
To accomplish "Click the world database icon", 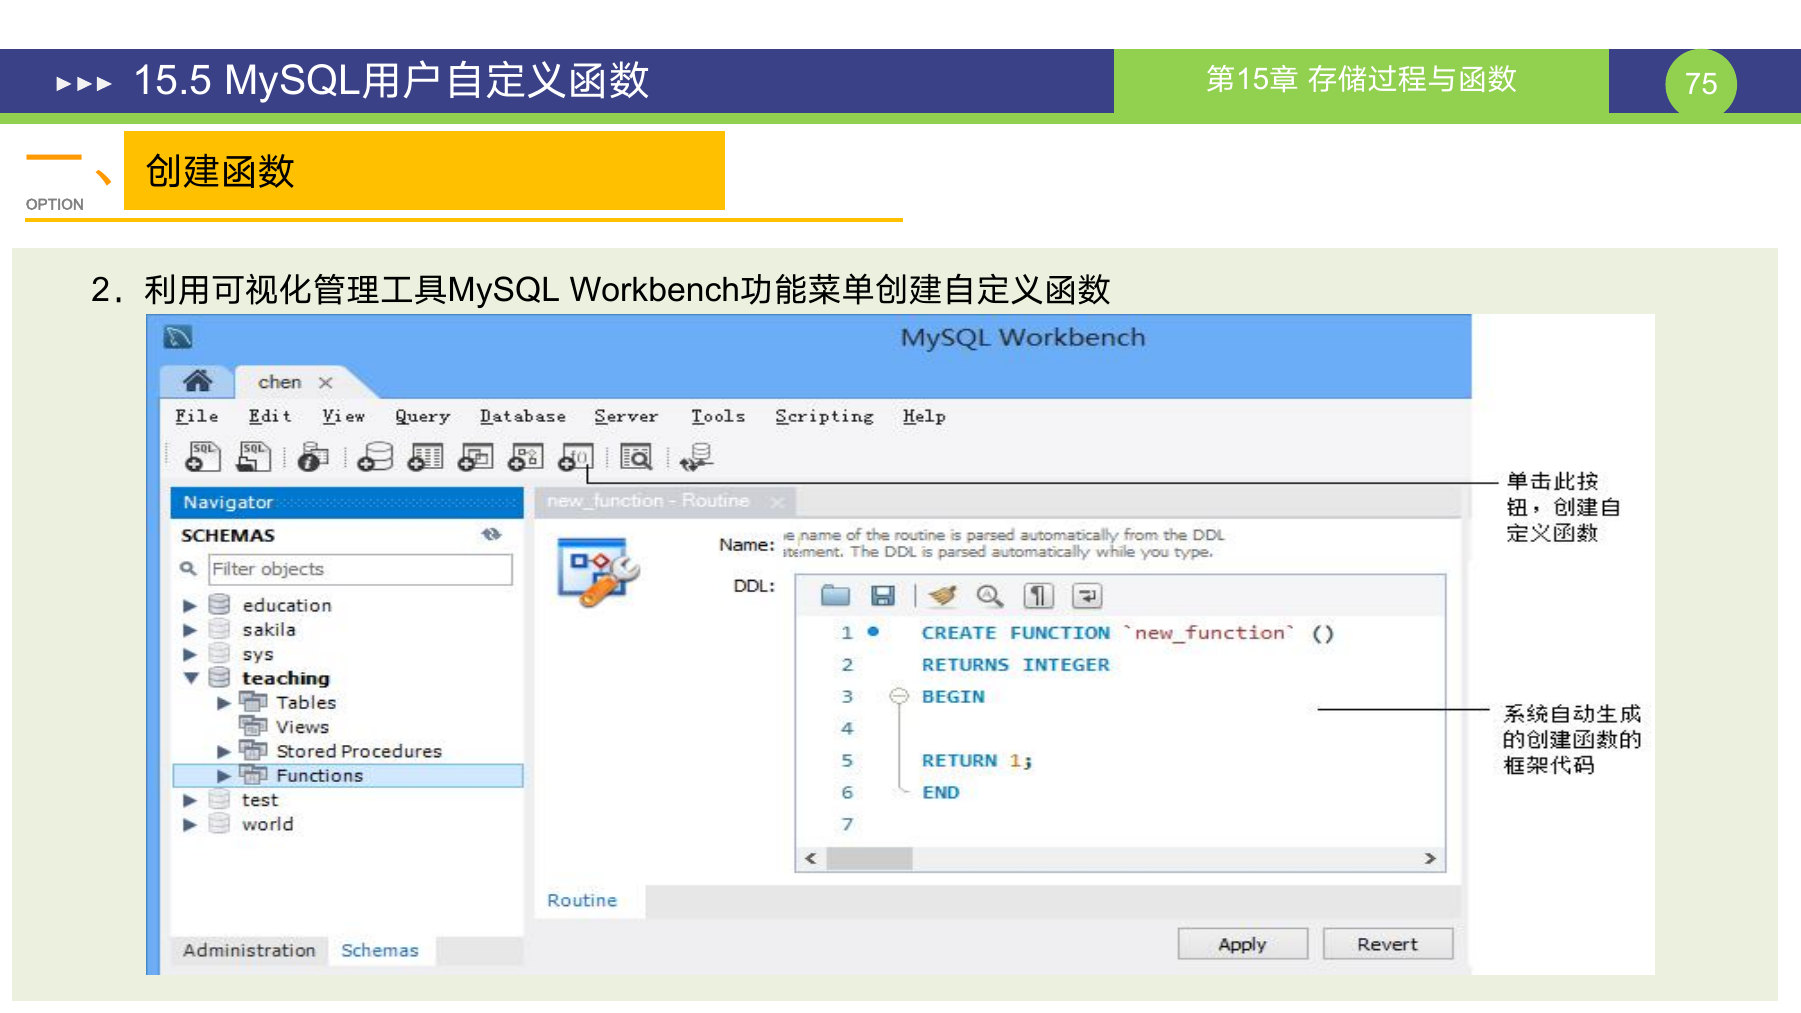I will click(220, 824).
